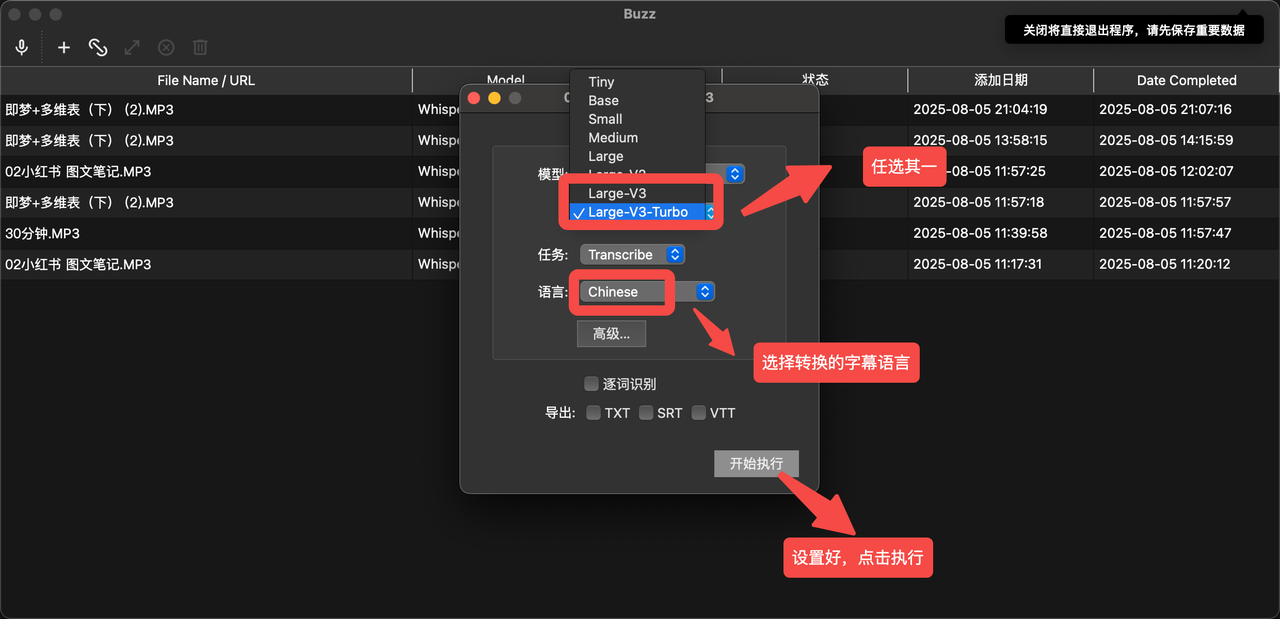Click the 高级... button
The height and width of the screenshot is (619, 1280).
click(x=611, y=334)
